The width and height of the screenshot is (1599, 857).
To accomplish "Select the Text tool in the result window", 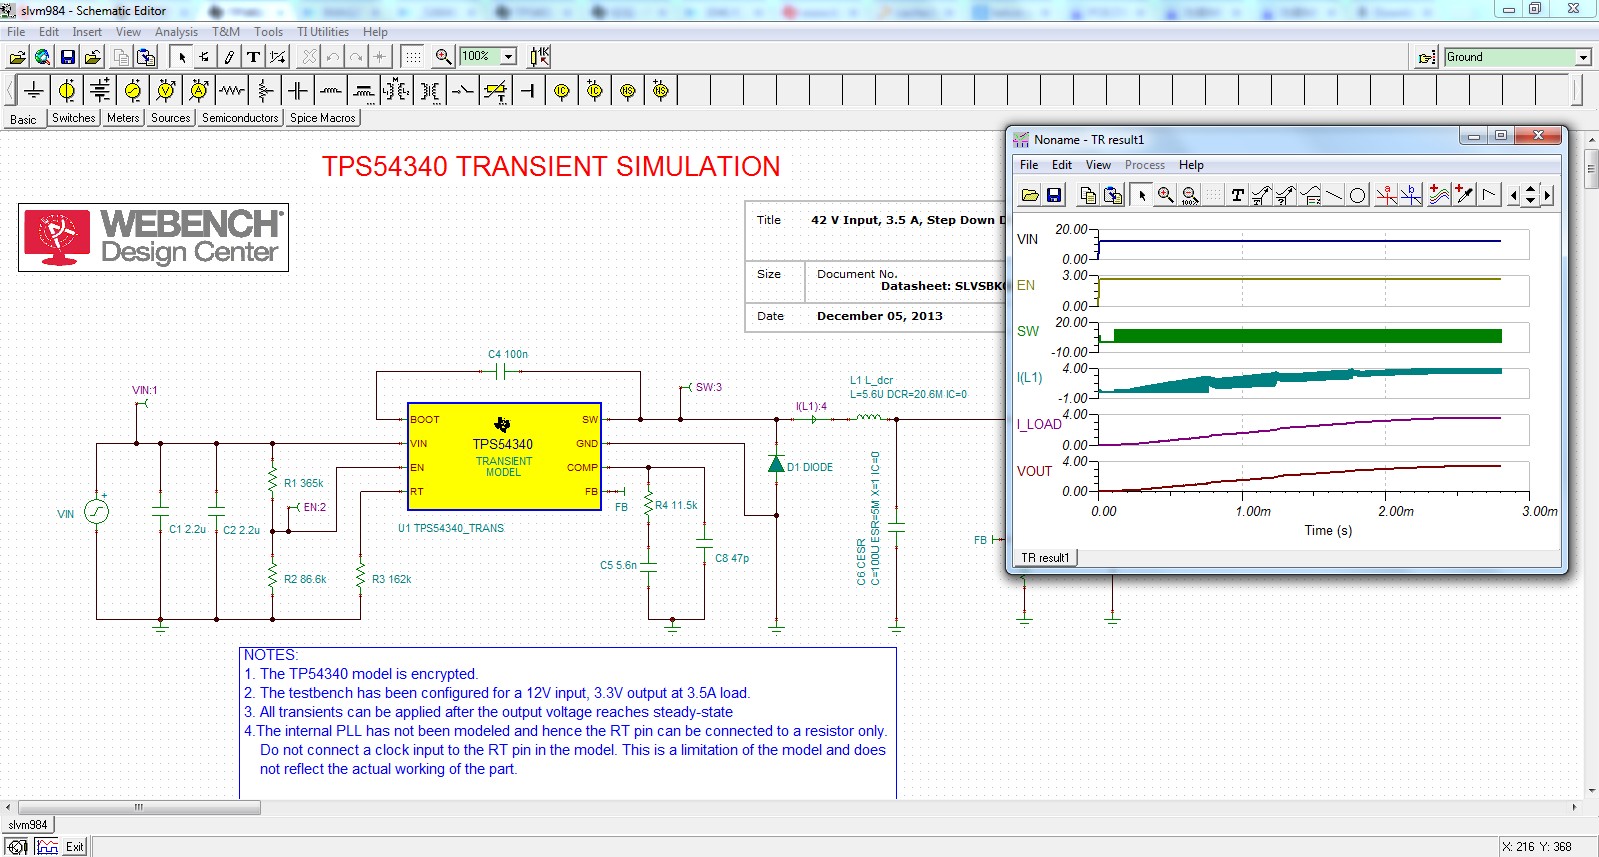I will coord(1238,195).
